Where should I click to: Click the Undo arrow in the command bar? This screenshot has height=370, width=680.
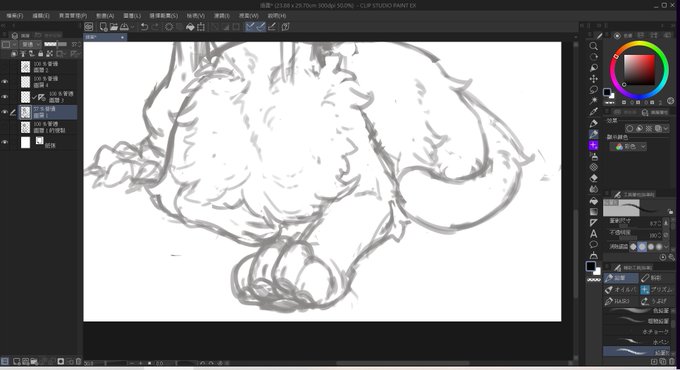144,27
